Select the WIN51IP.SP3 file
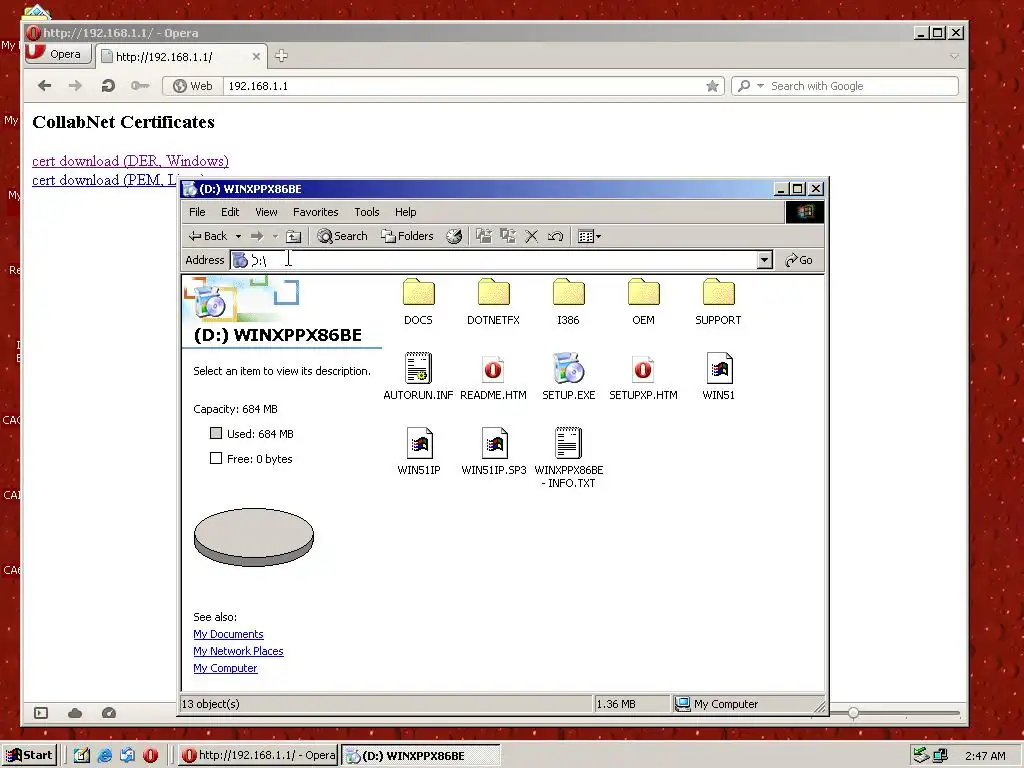The height and width of the screenshot is (768, 1024). coord(494,451)
